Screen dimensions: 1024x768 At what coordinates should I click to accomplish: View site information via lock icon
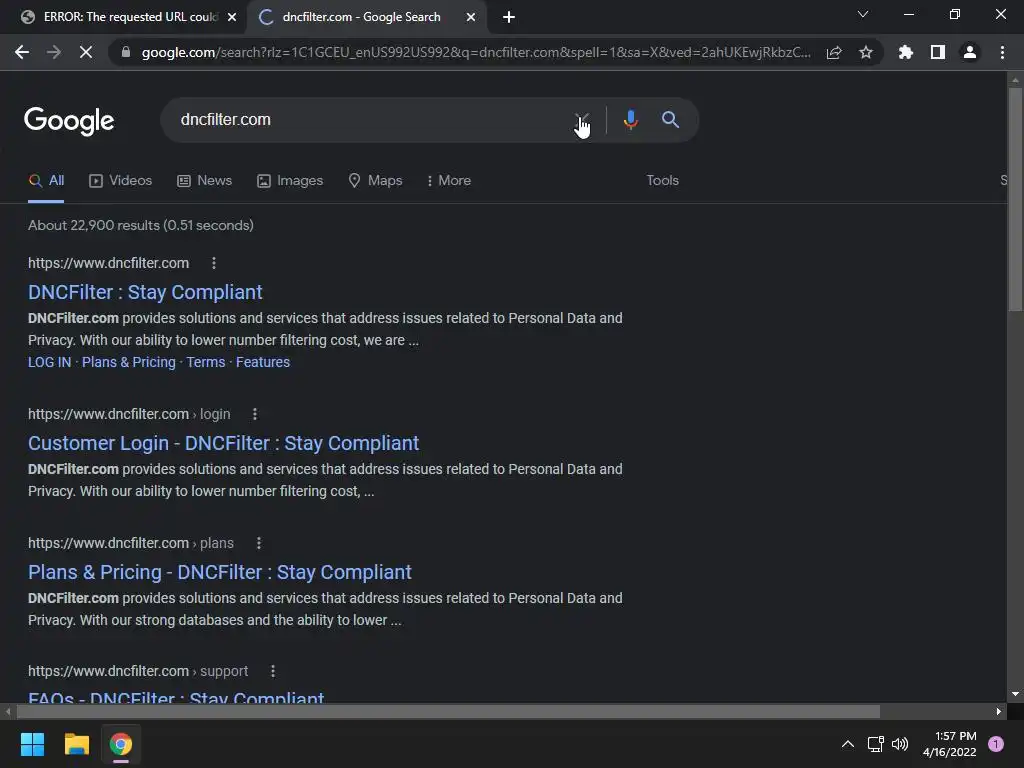pos(125,52)
